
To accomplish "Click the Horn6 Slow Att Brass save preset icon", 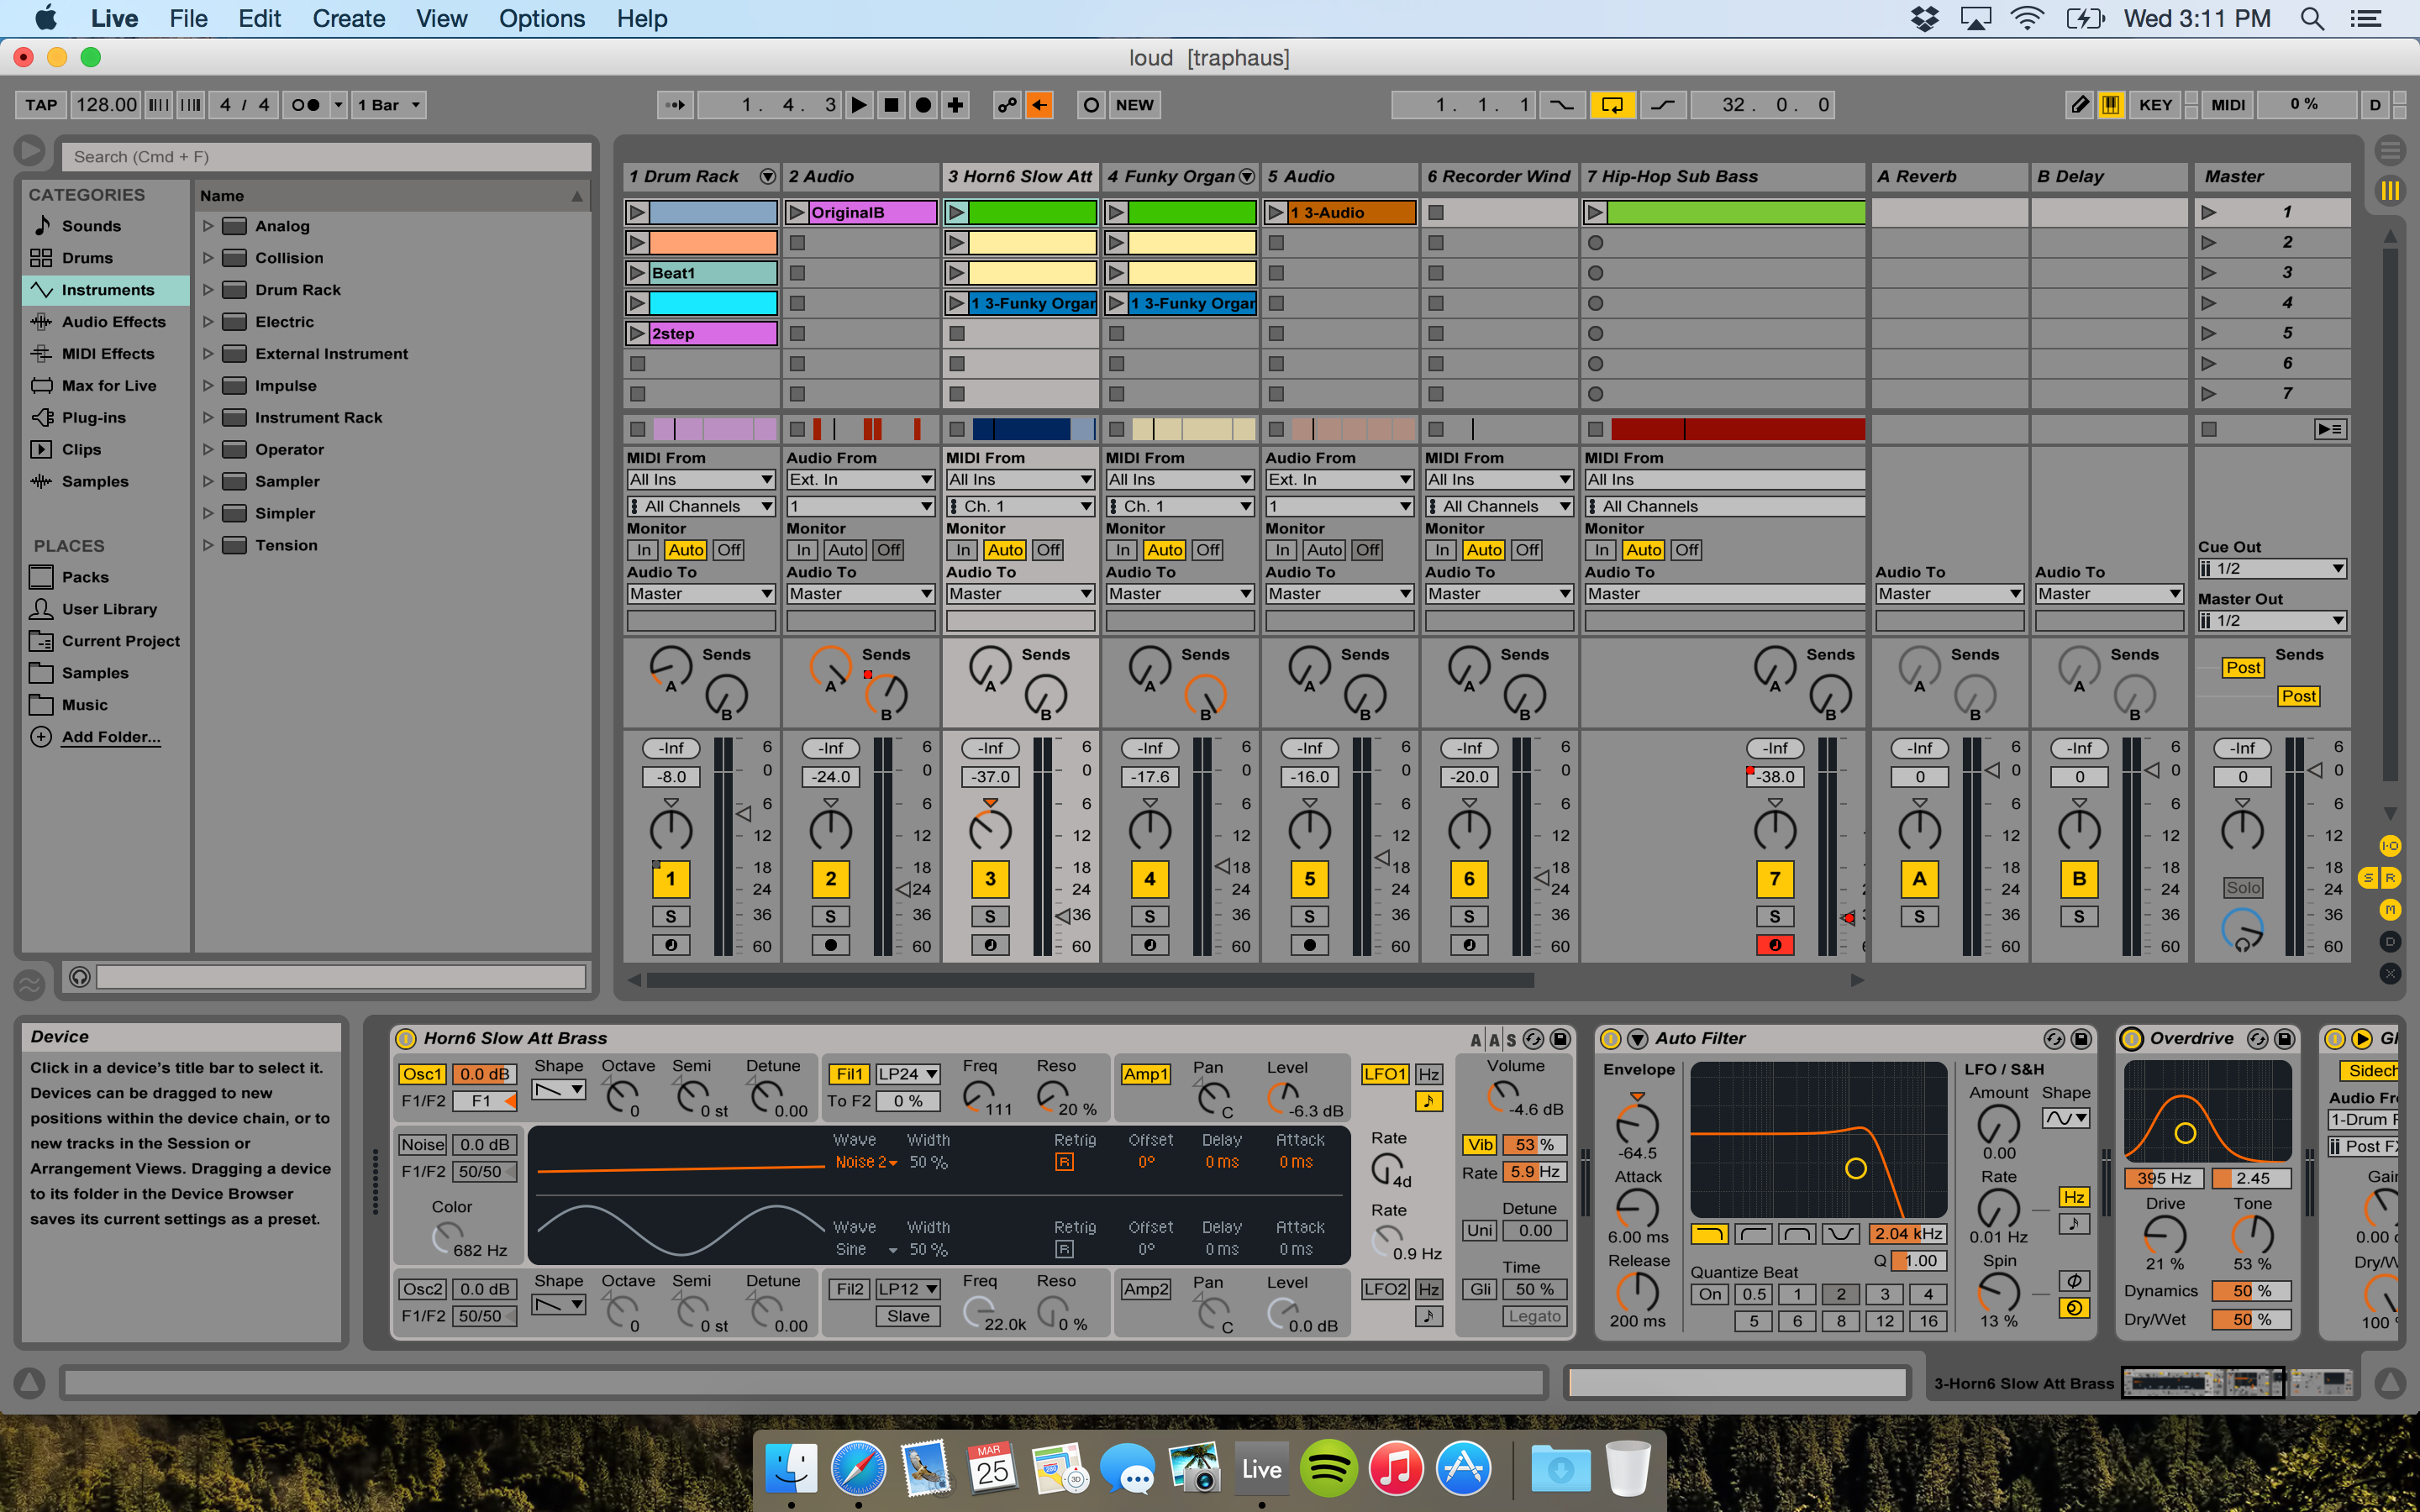I will tap(1559, 1039).
